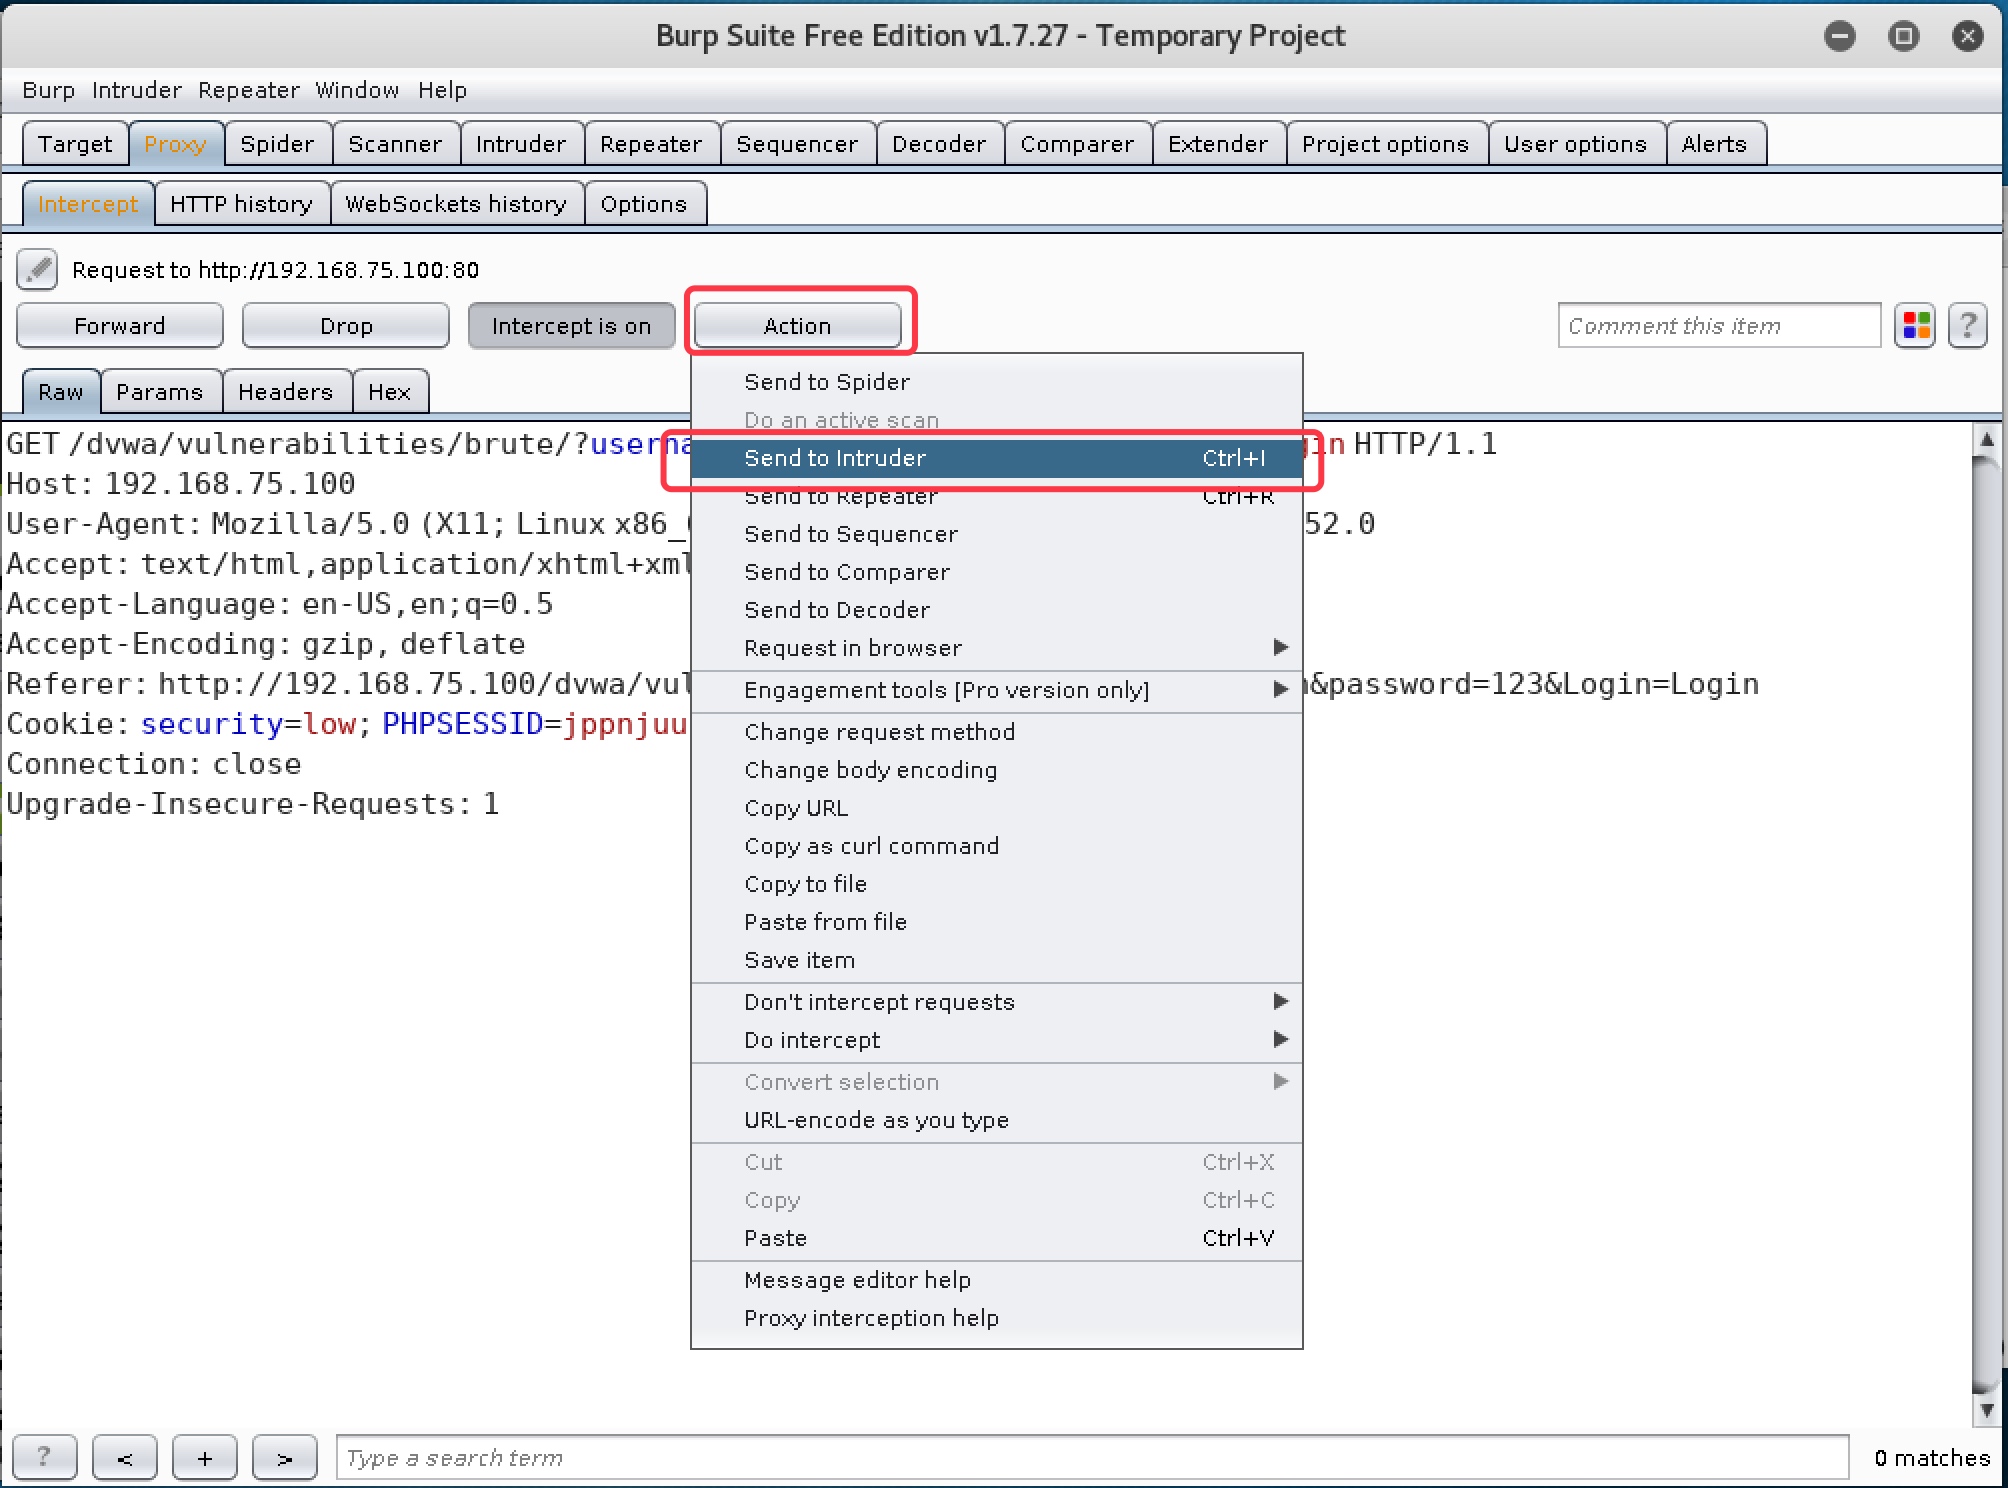Select the Comparer tool icon
The image size is (2008, 1488).
pyautogui.click(x=1075, y=142)
